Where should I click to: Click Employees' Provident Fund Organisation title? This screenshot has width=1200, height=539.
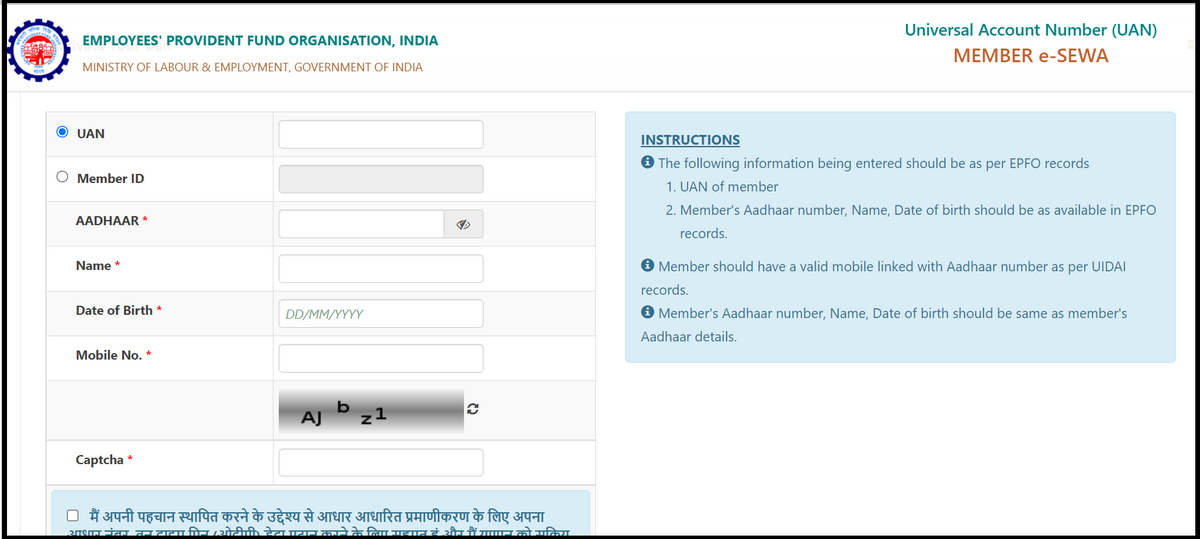coord(260,41)
